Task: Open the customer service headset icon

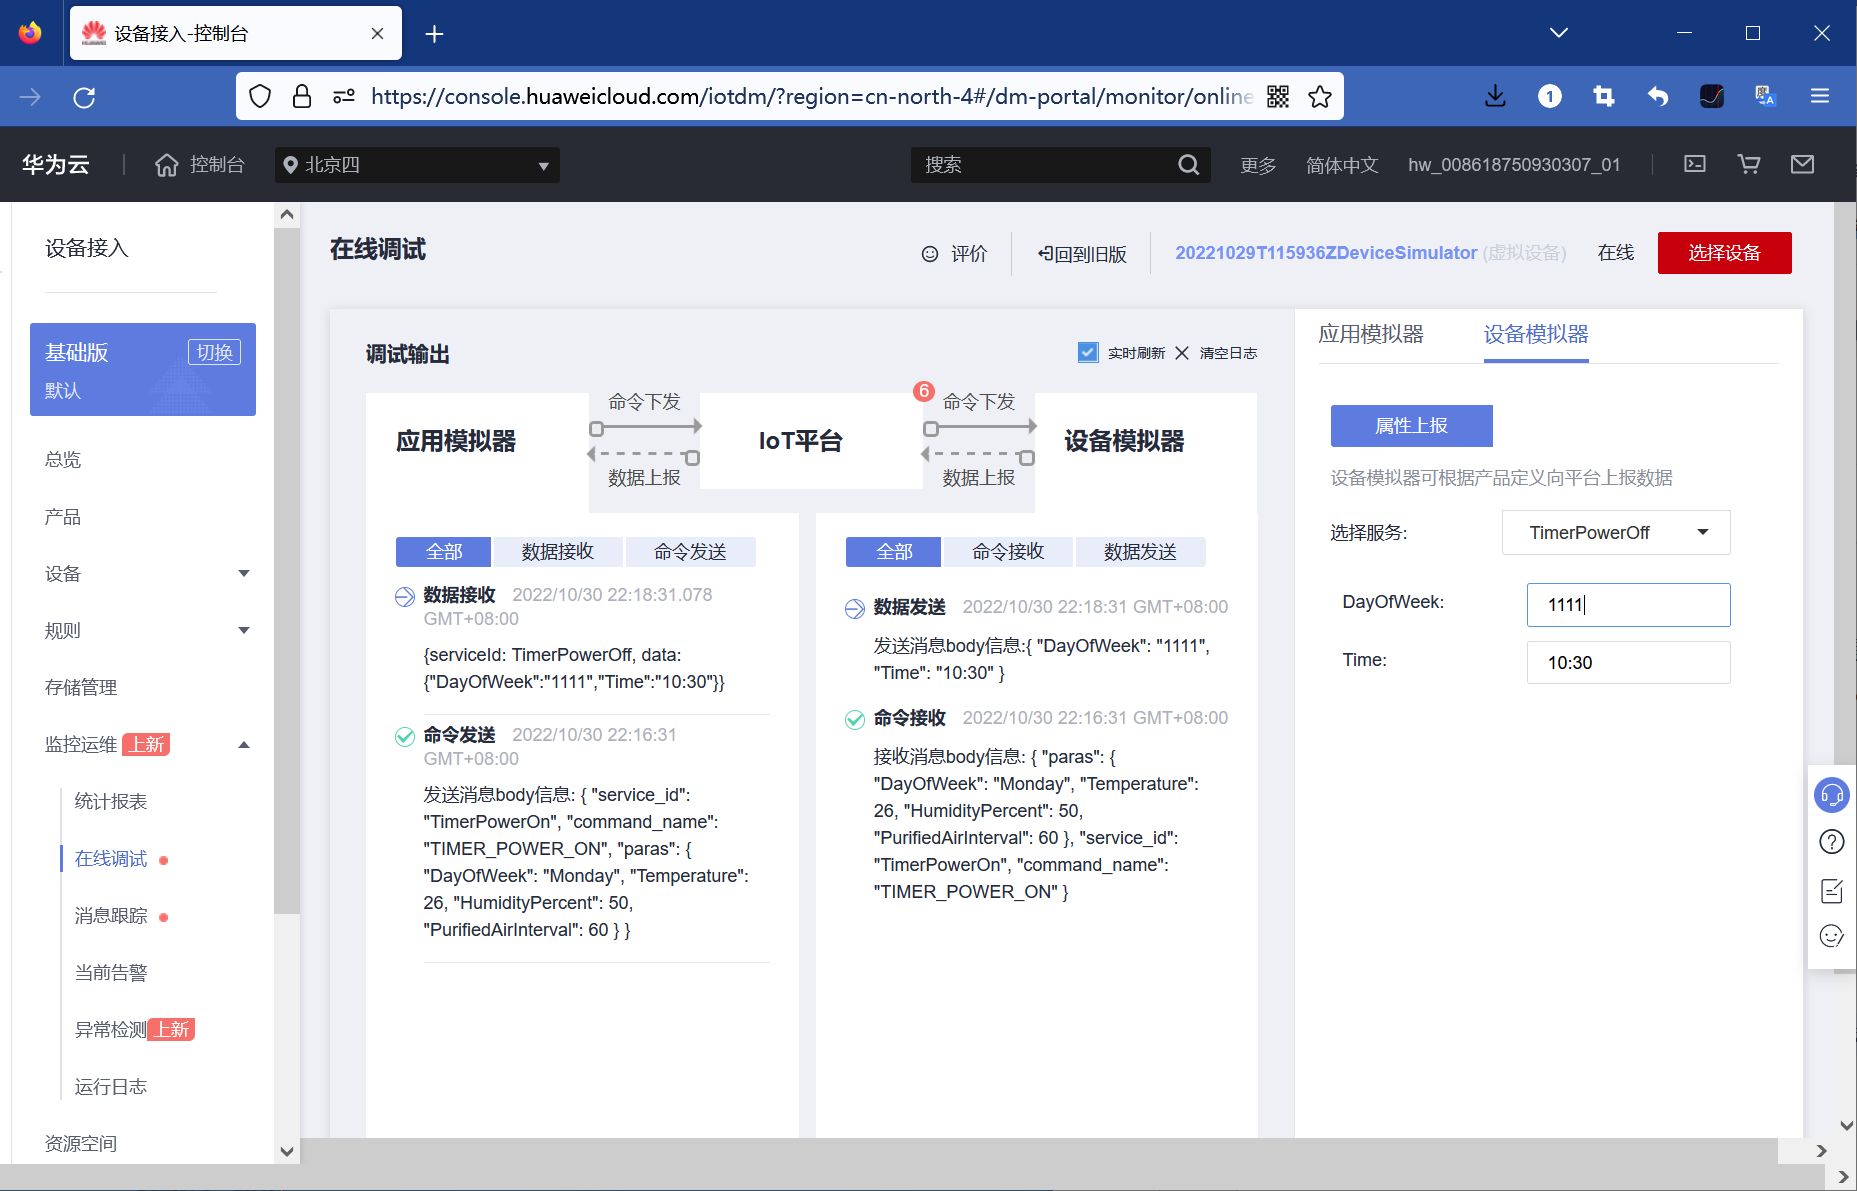Action: pos(1832,795)
